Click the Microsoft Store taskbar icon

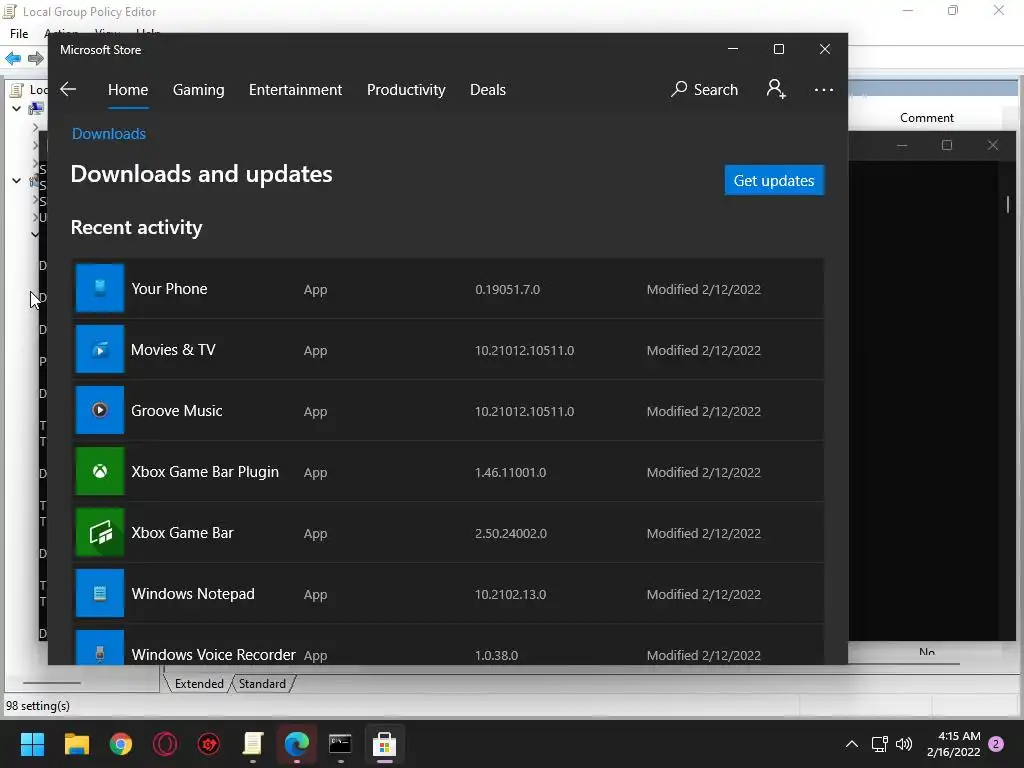pyautogui.click(x=385, y=744)
